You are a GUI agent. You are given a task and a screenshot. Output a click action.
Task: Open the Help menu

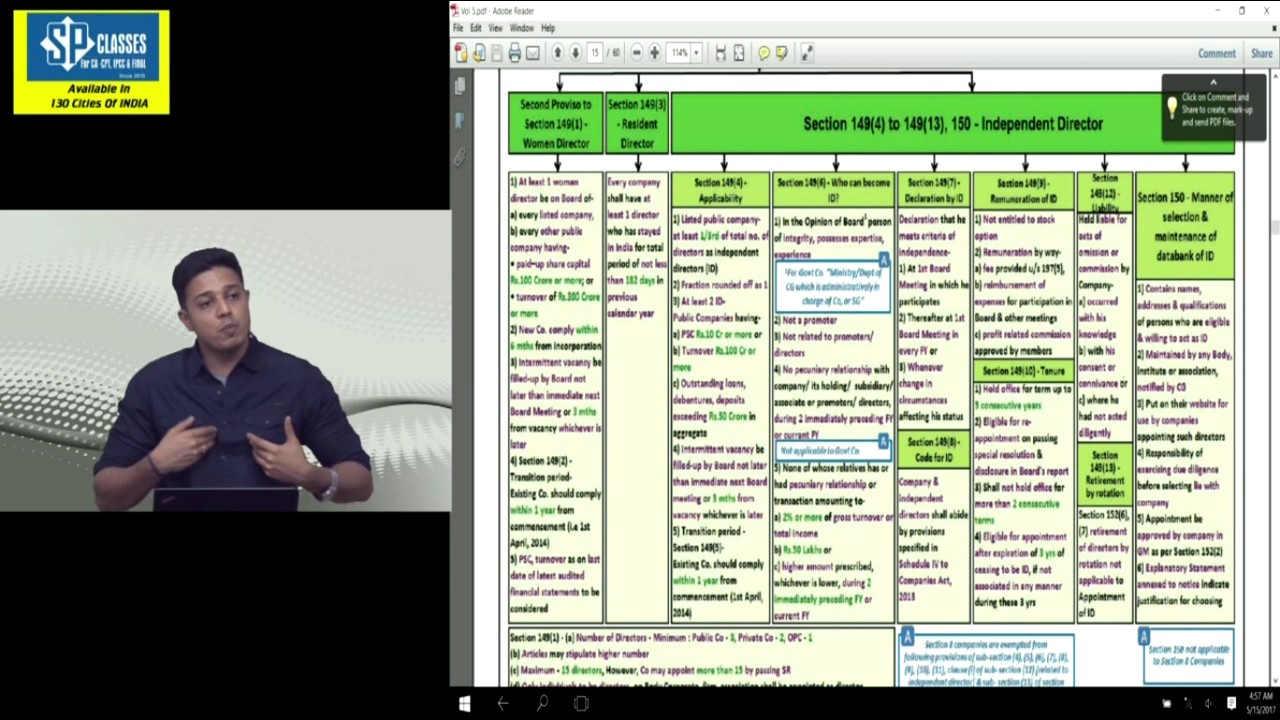click(x=548, y=28)
